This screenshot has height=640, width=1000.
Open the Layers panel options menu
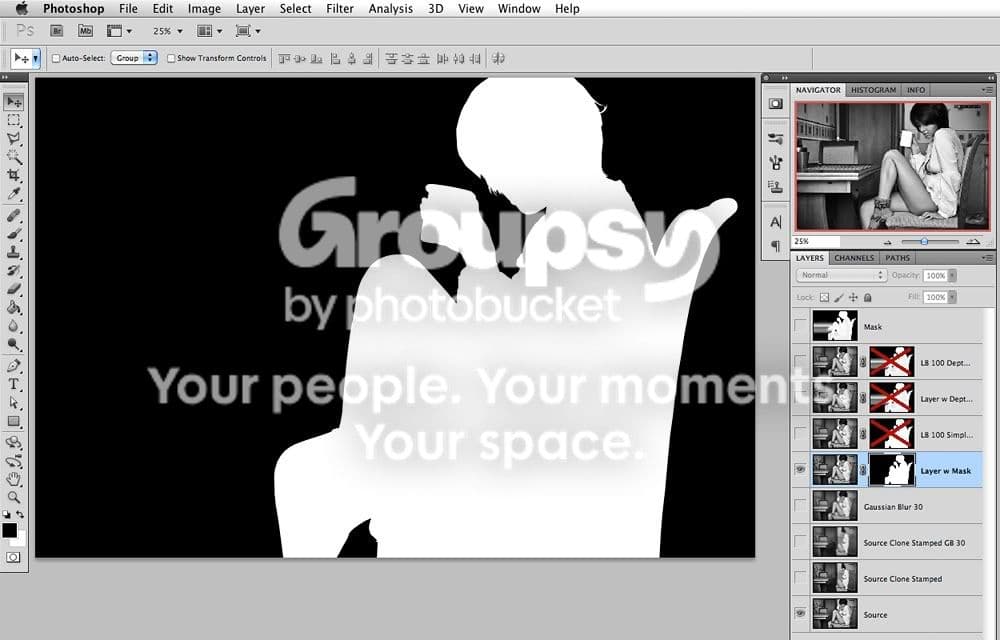(987, 258)
